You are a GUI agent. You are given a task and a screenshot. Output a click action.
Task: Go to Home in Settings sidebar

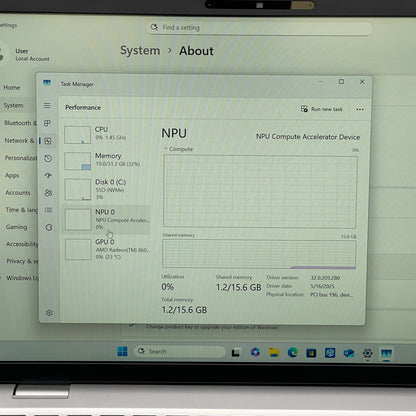tap(12, 88)
